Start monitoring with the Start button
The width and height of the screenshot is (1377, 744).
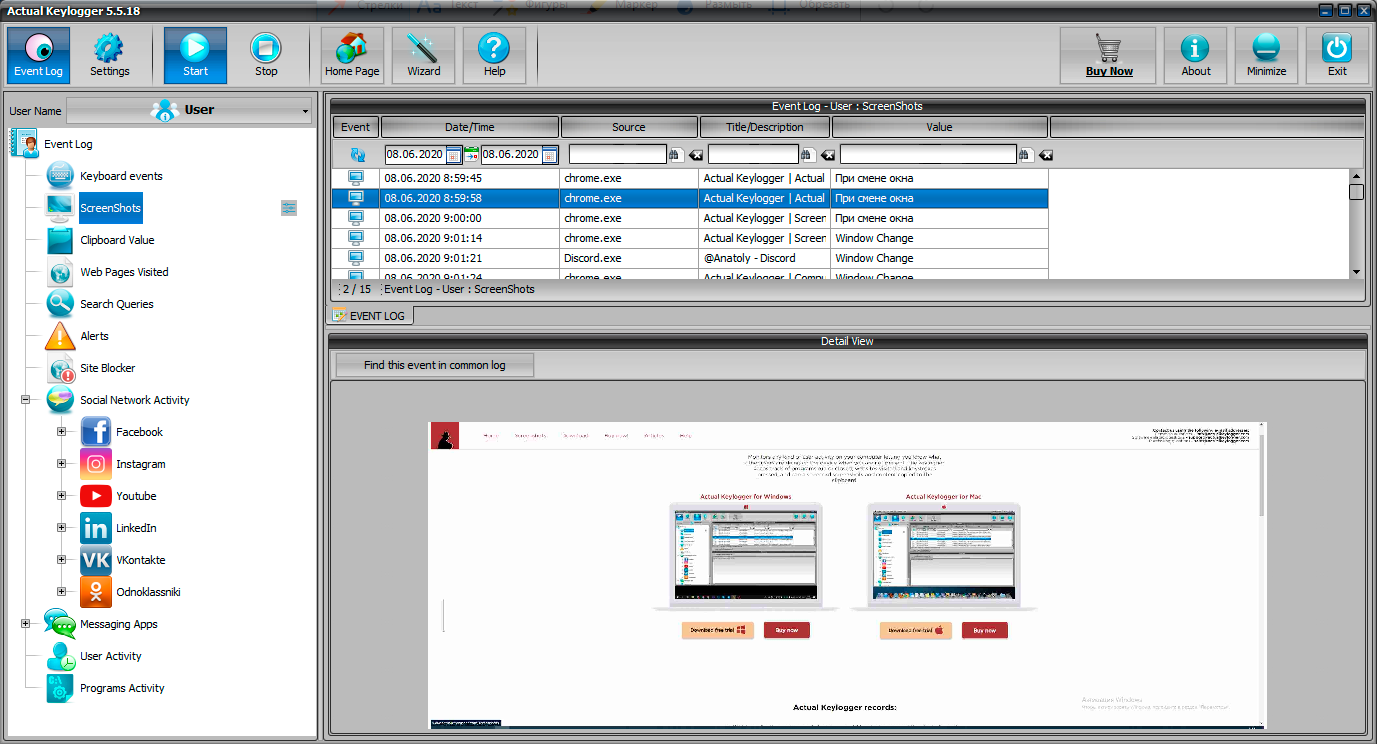coord(195,55)
